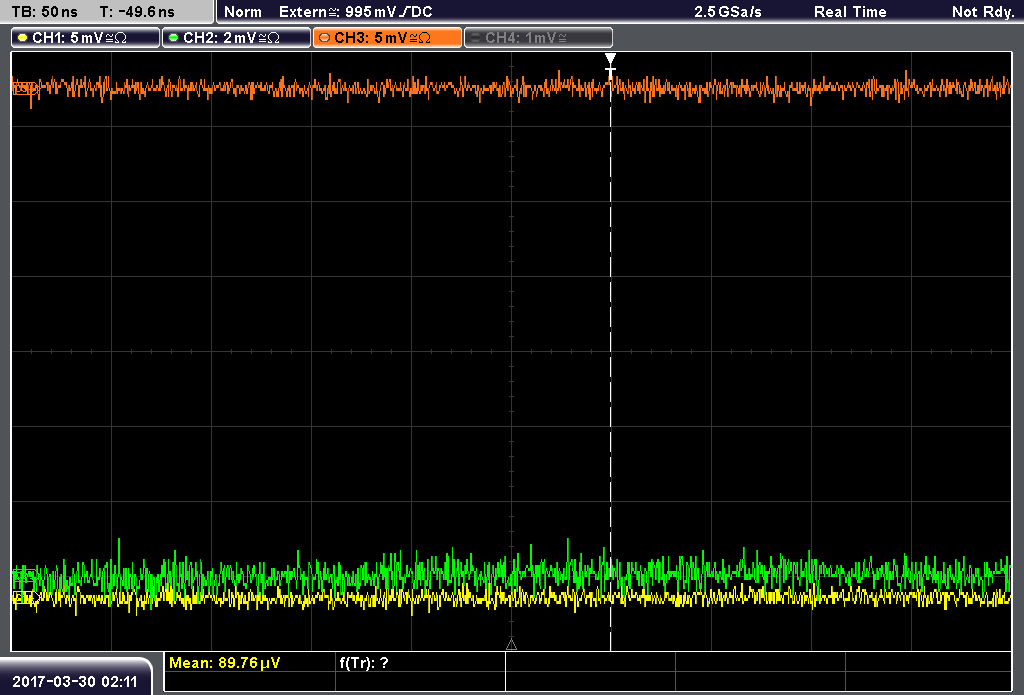
Task: Enable the greyed-out CH4 1 mV tab
Action: (538, 38)
